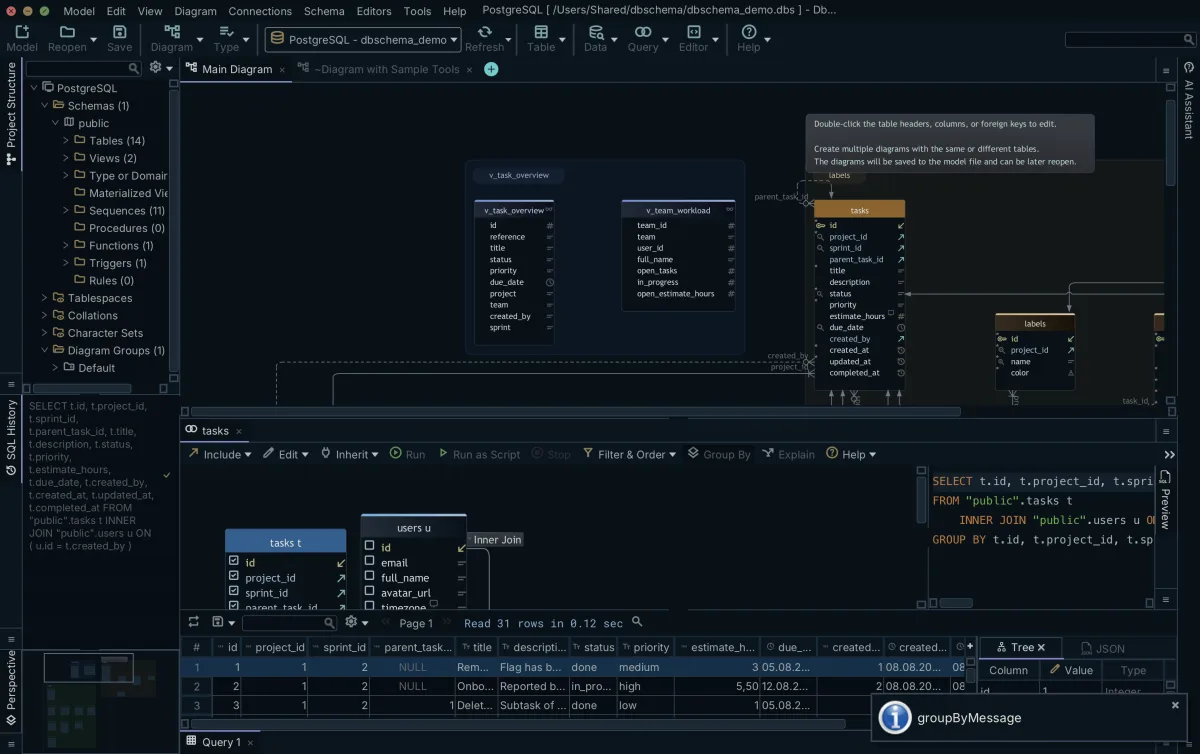The width and height of the screenshot is (1200, 754).
Task: Click the hamburger menu icon at diagram top right
Action: click(1165, 70)
